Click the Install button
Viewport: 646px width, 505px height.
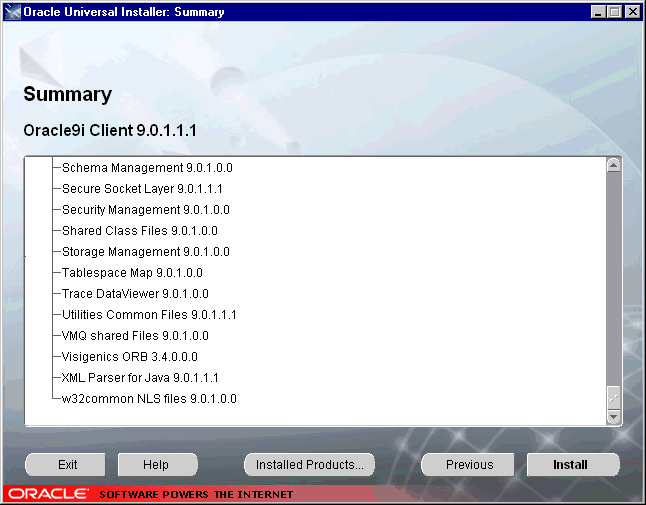[x=573, y=465]
